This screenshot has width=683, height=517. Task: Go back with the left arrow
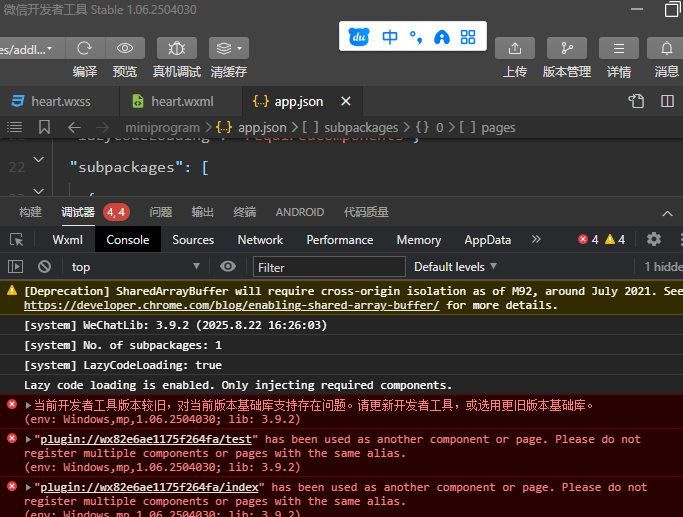(x=74, y=128)
